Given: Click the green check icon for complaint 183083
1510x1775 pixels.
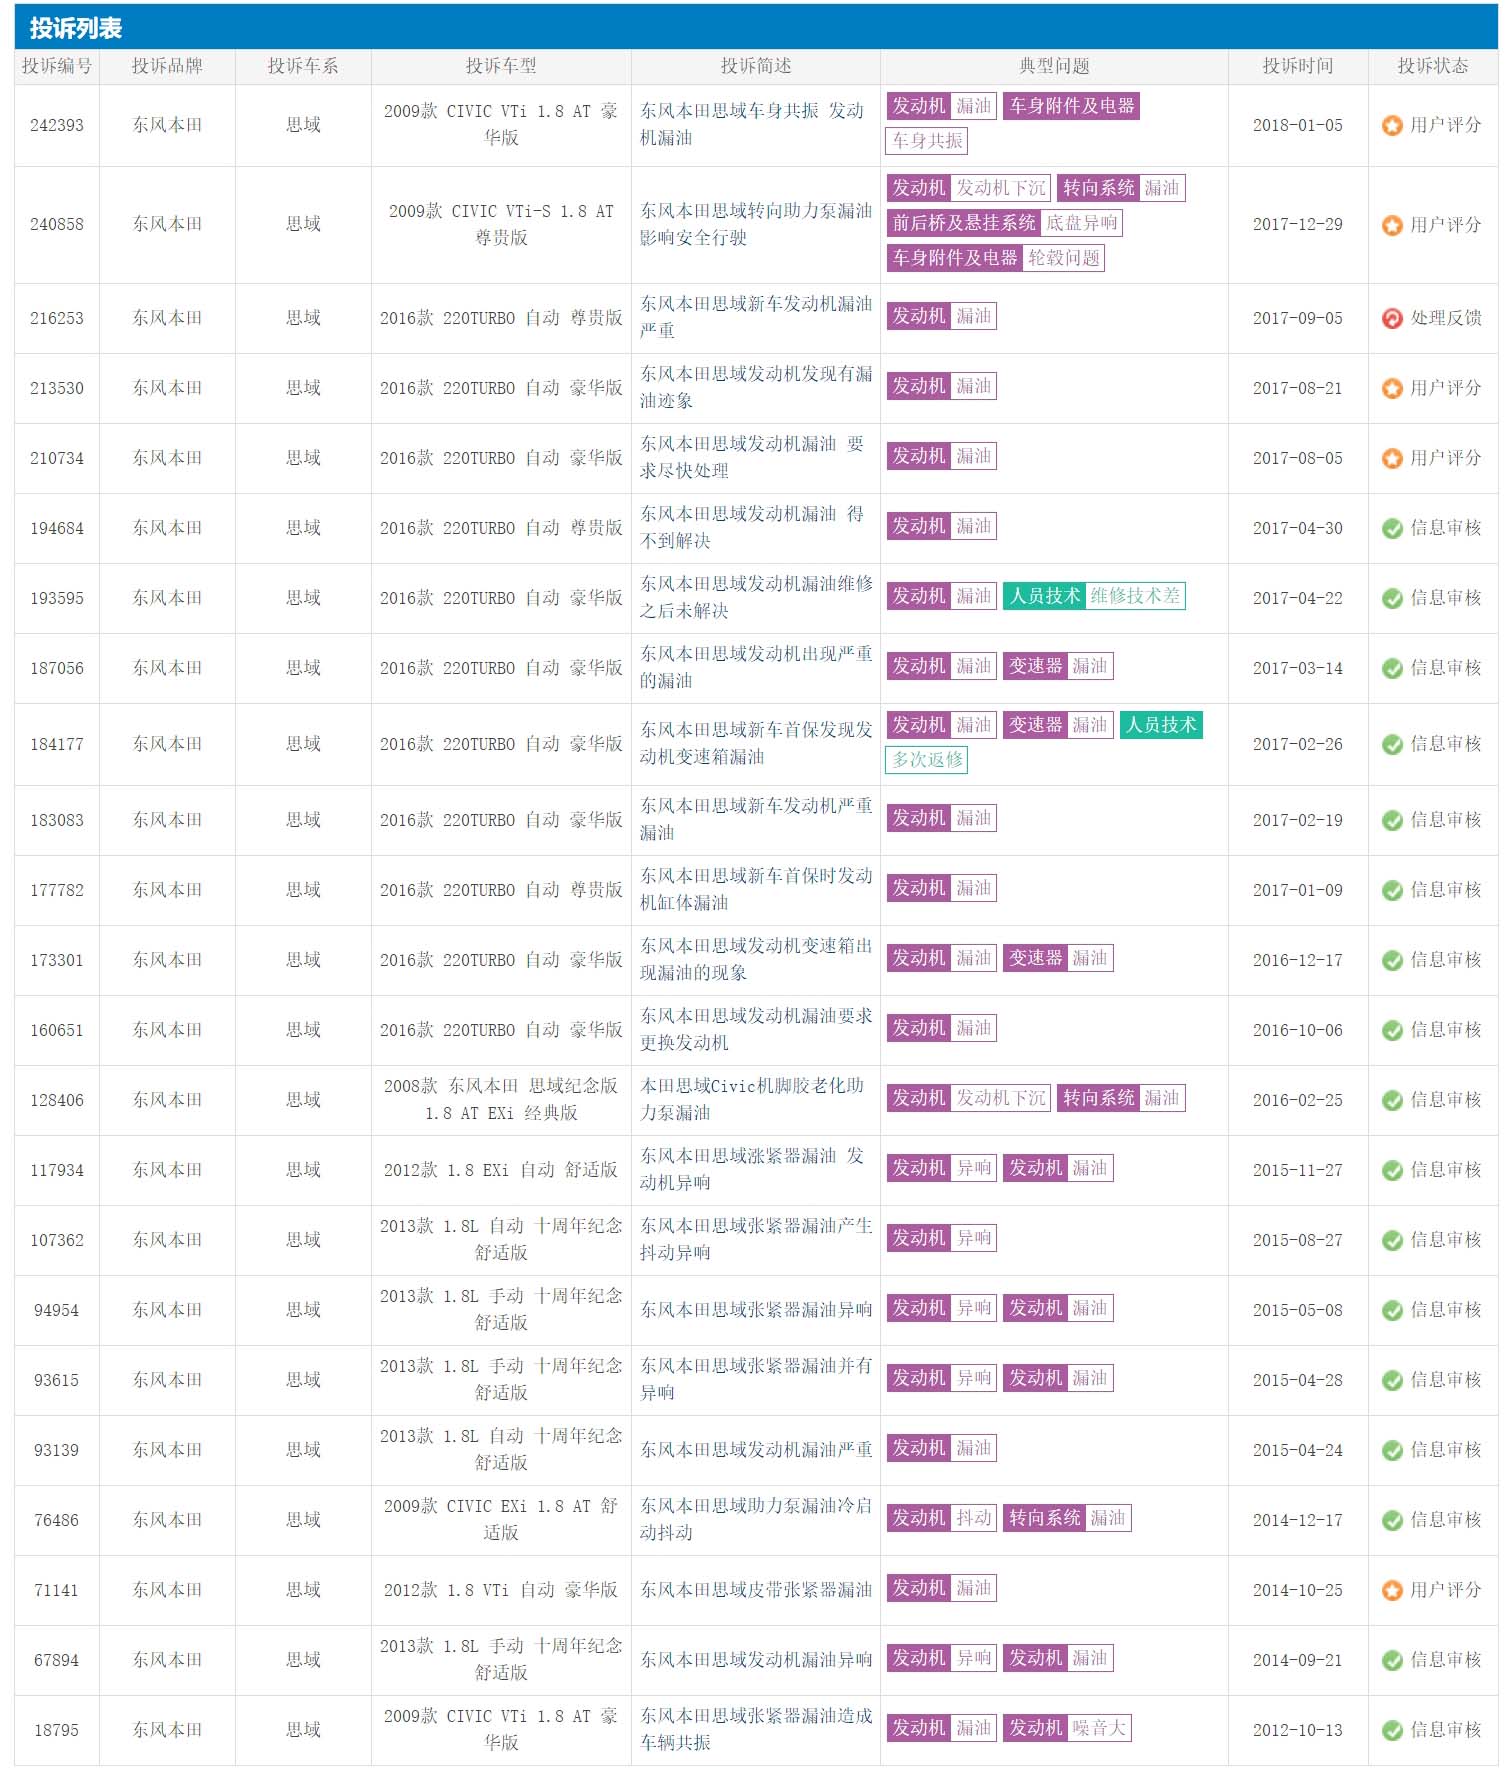Looking at the screenshot, I should coord(1392,821).
